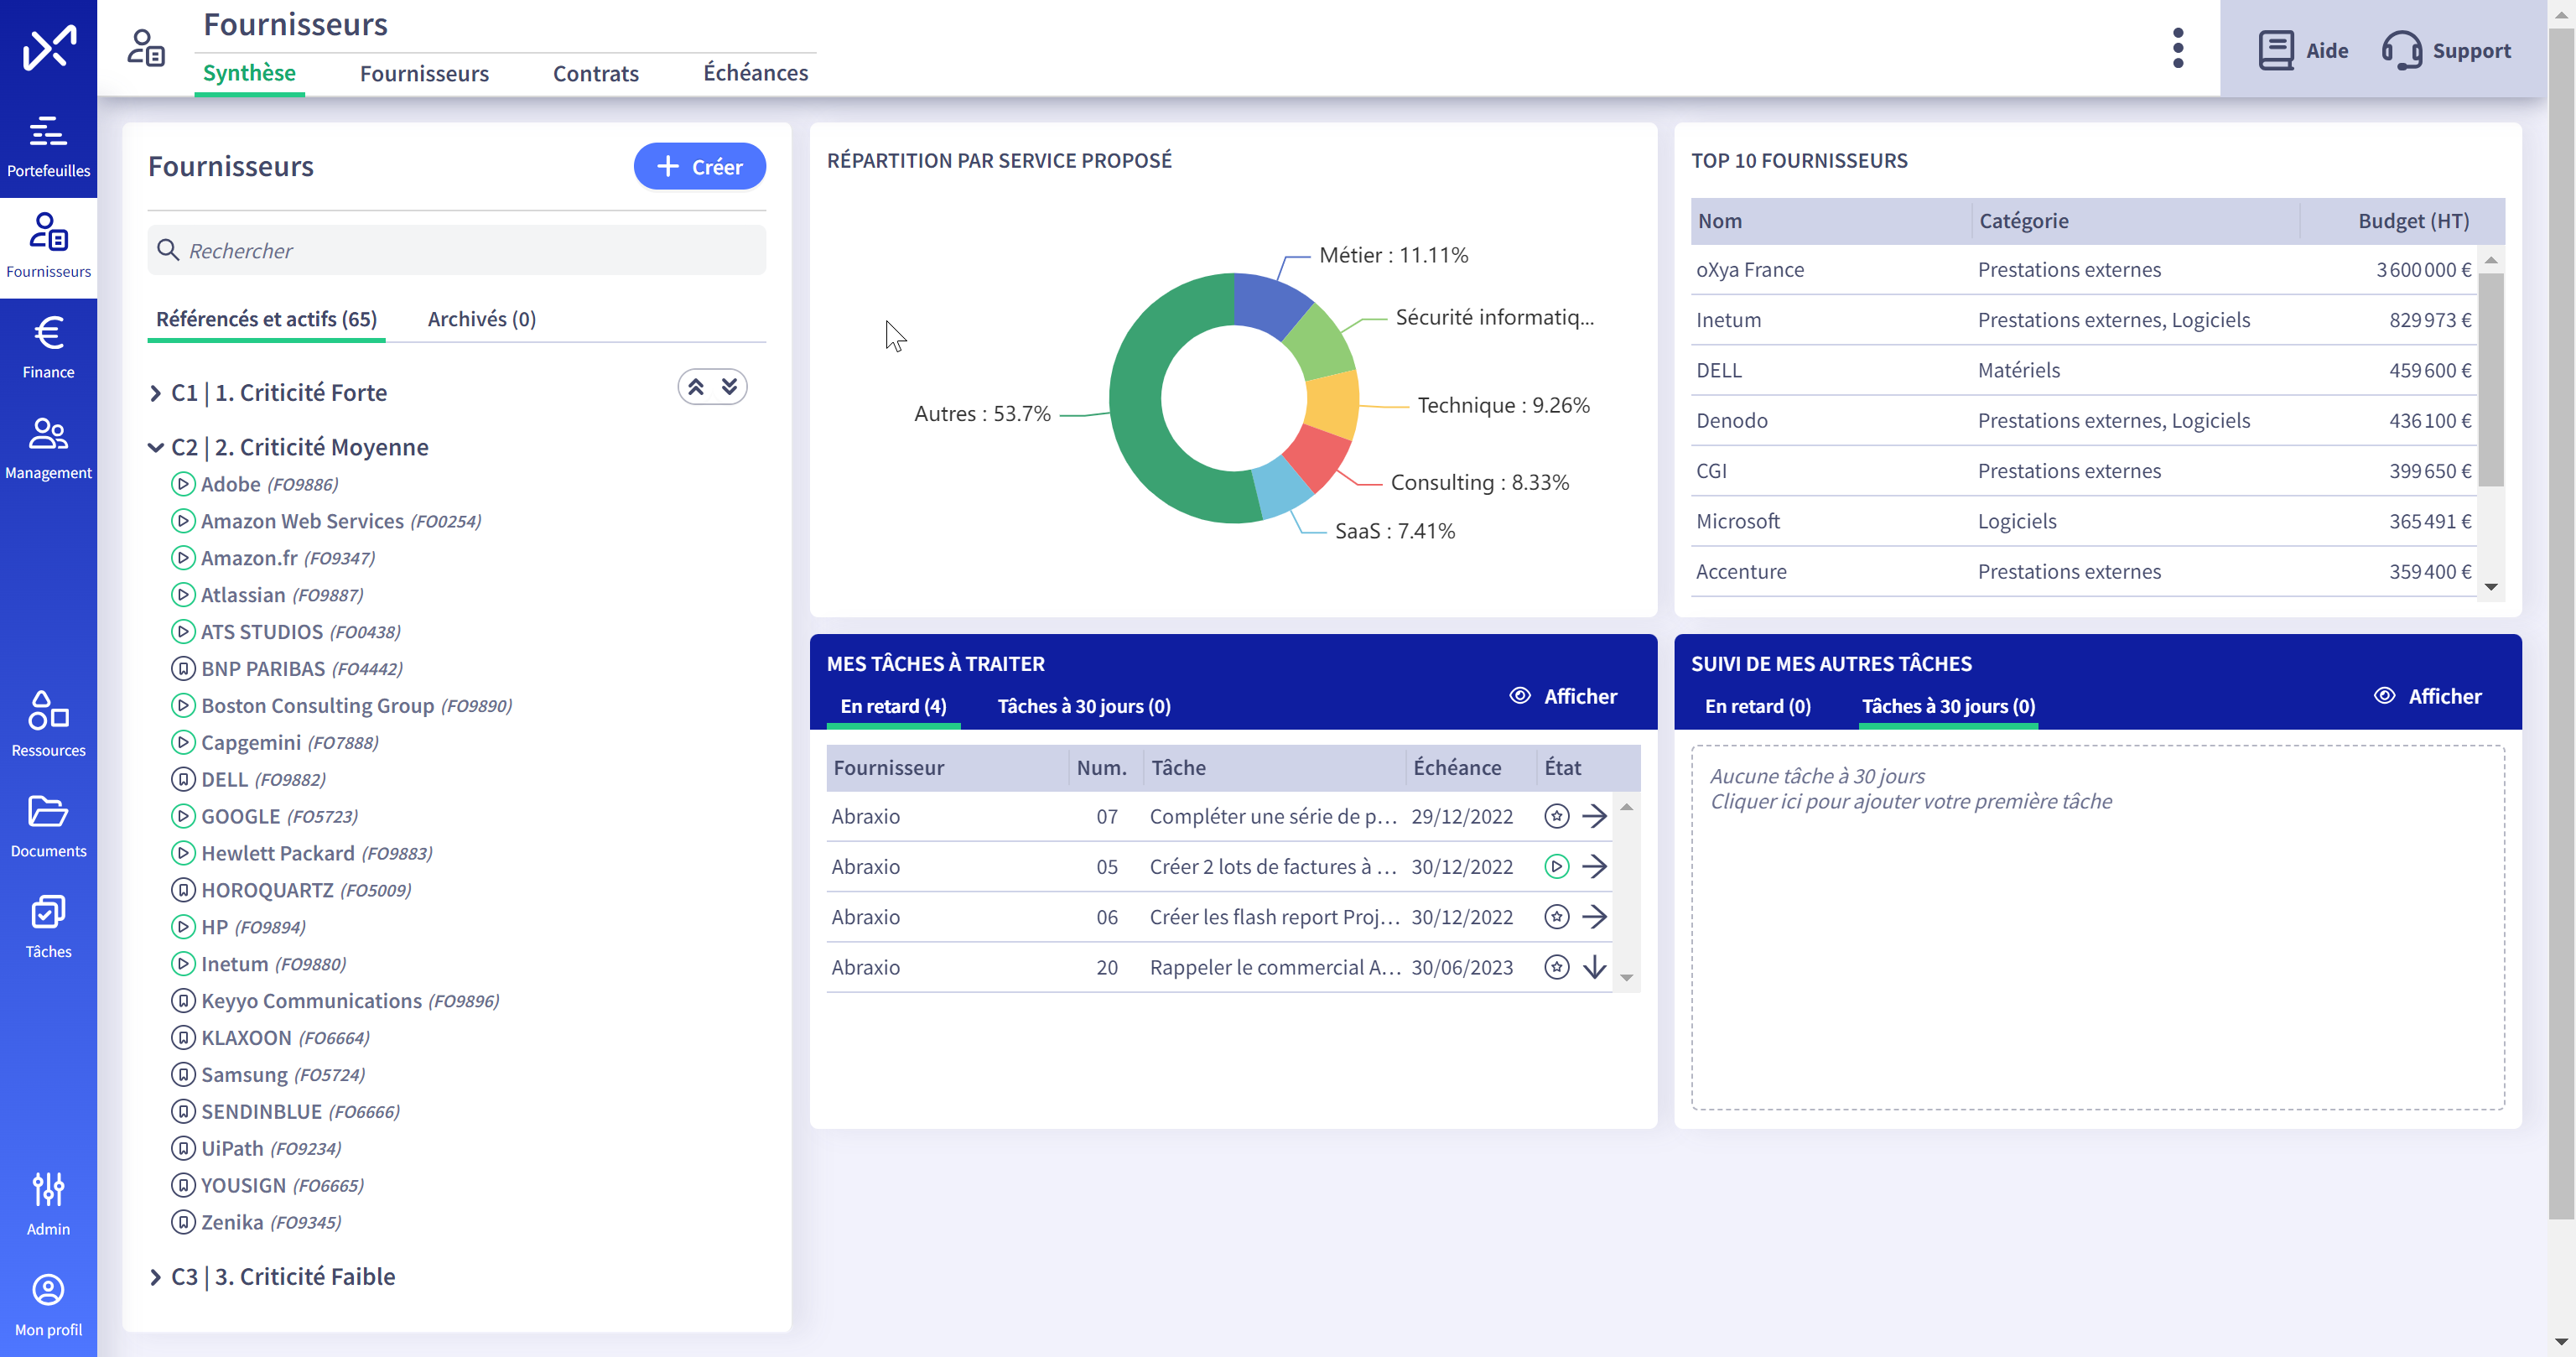
Task: Open the Aide book icon
Action: click(2276, 50)
